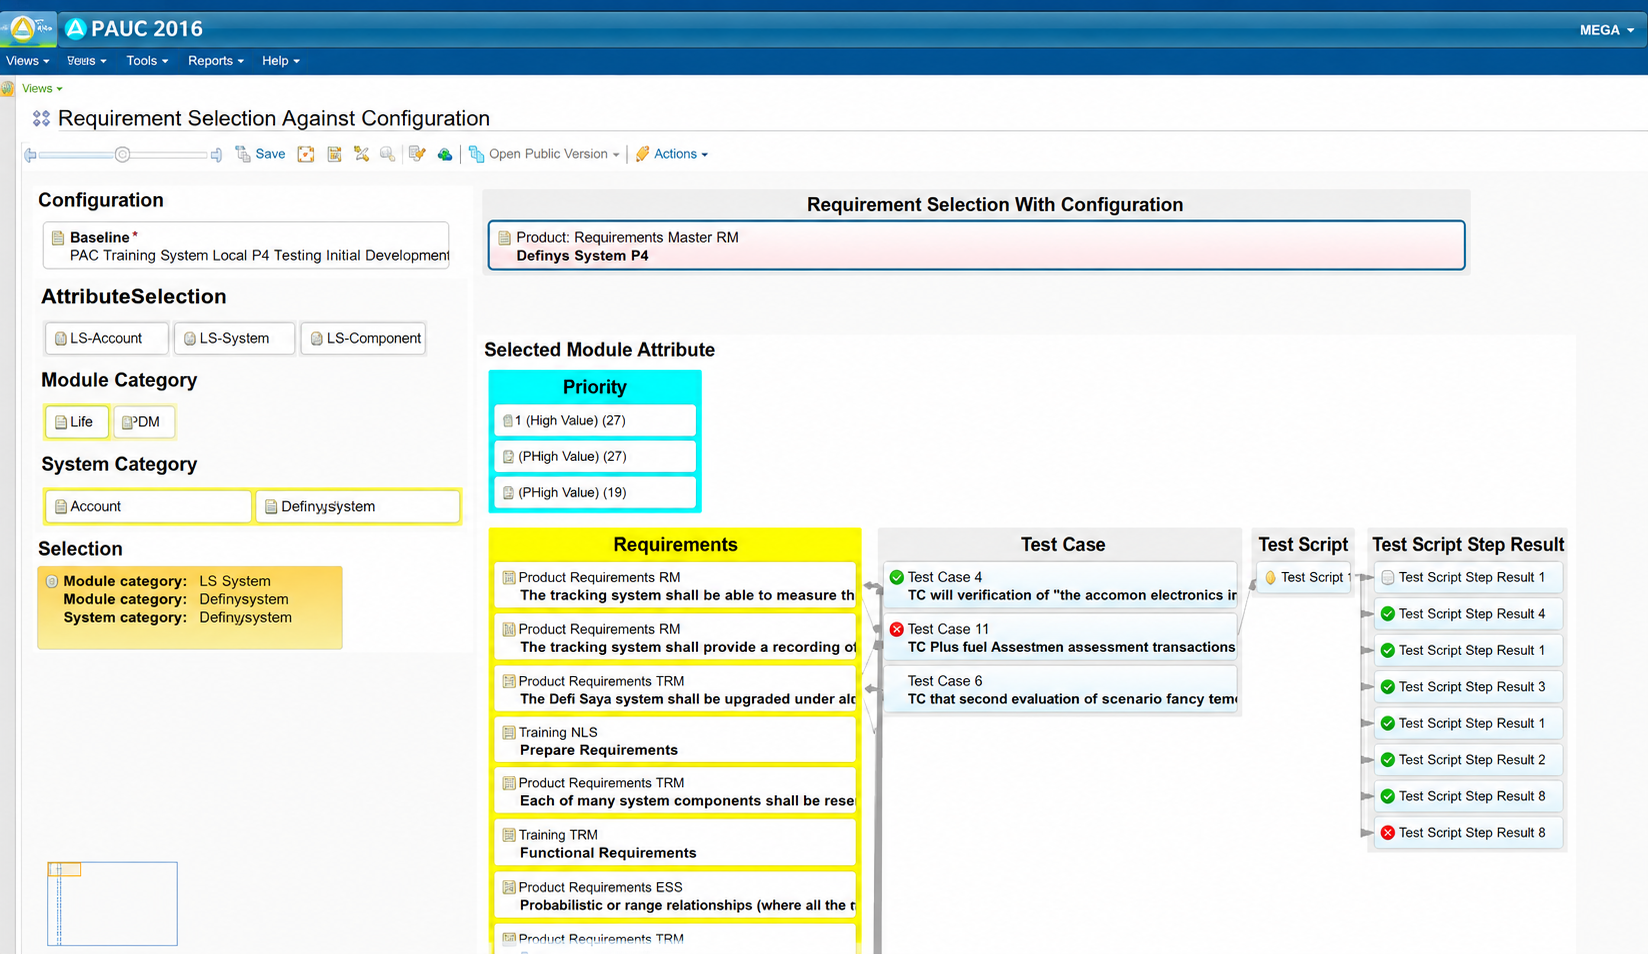Open the Help menu
Screen dimensions: 1648x954
(281, 61)
